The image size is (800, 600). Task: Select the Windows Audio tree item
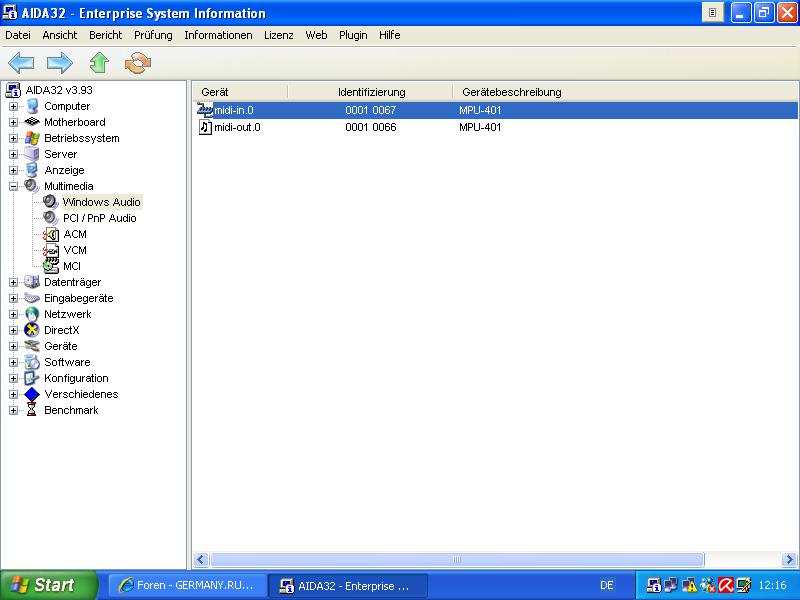[102, 202]
